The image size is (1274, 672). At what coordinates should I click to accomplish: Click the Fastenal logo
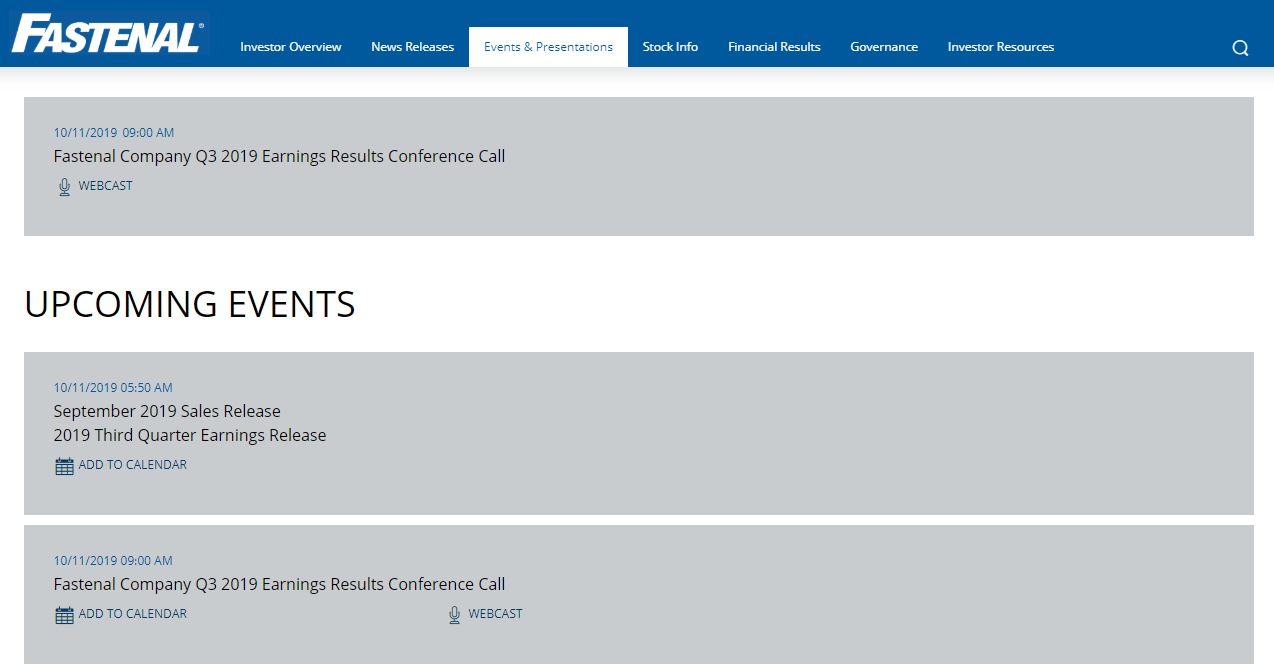(108, 33)
